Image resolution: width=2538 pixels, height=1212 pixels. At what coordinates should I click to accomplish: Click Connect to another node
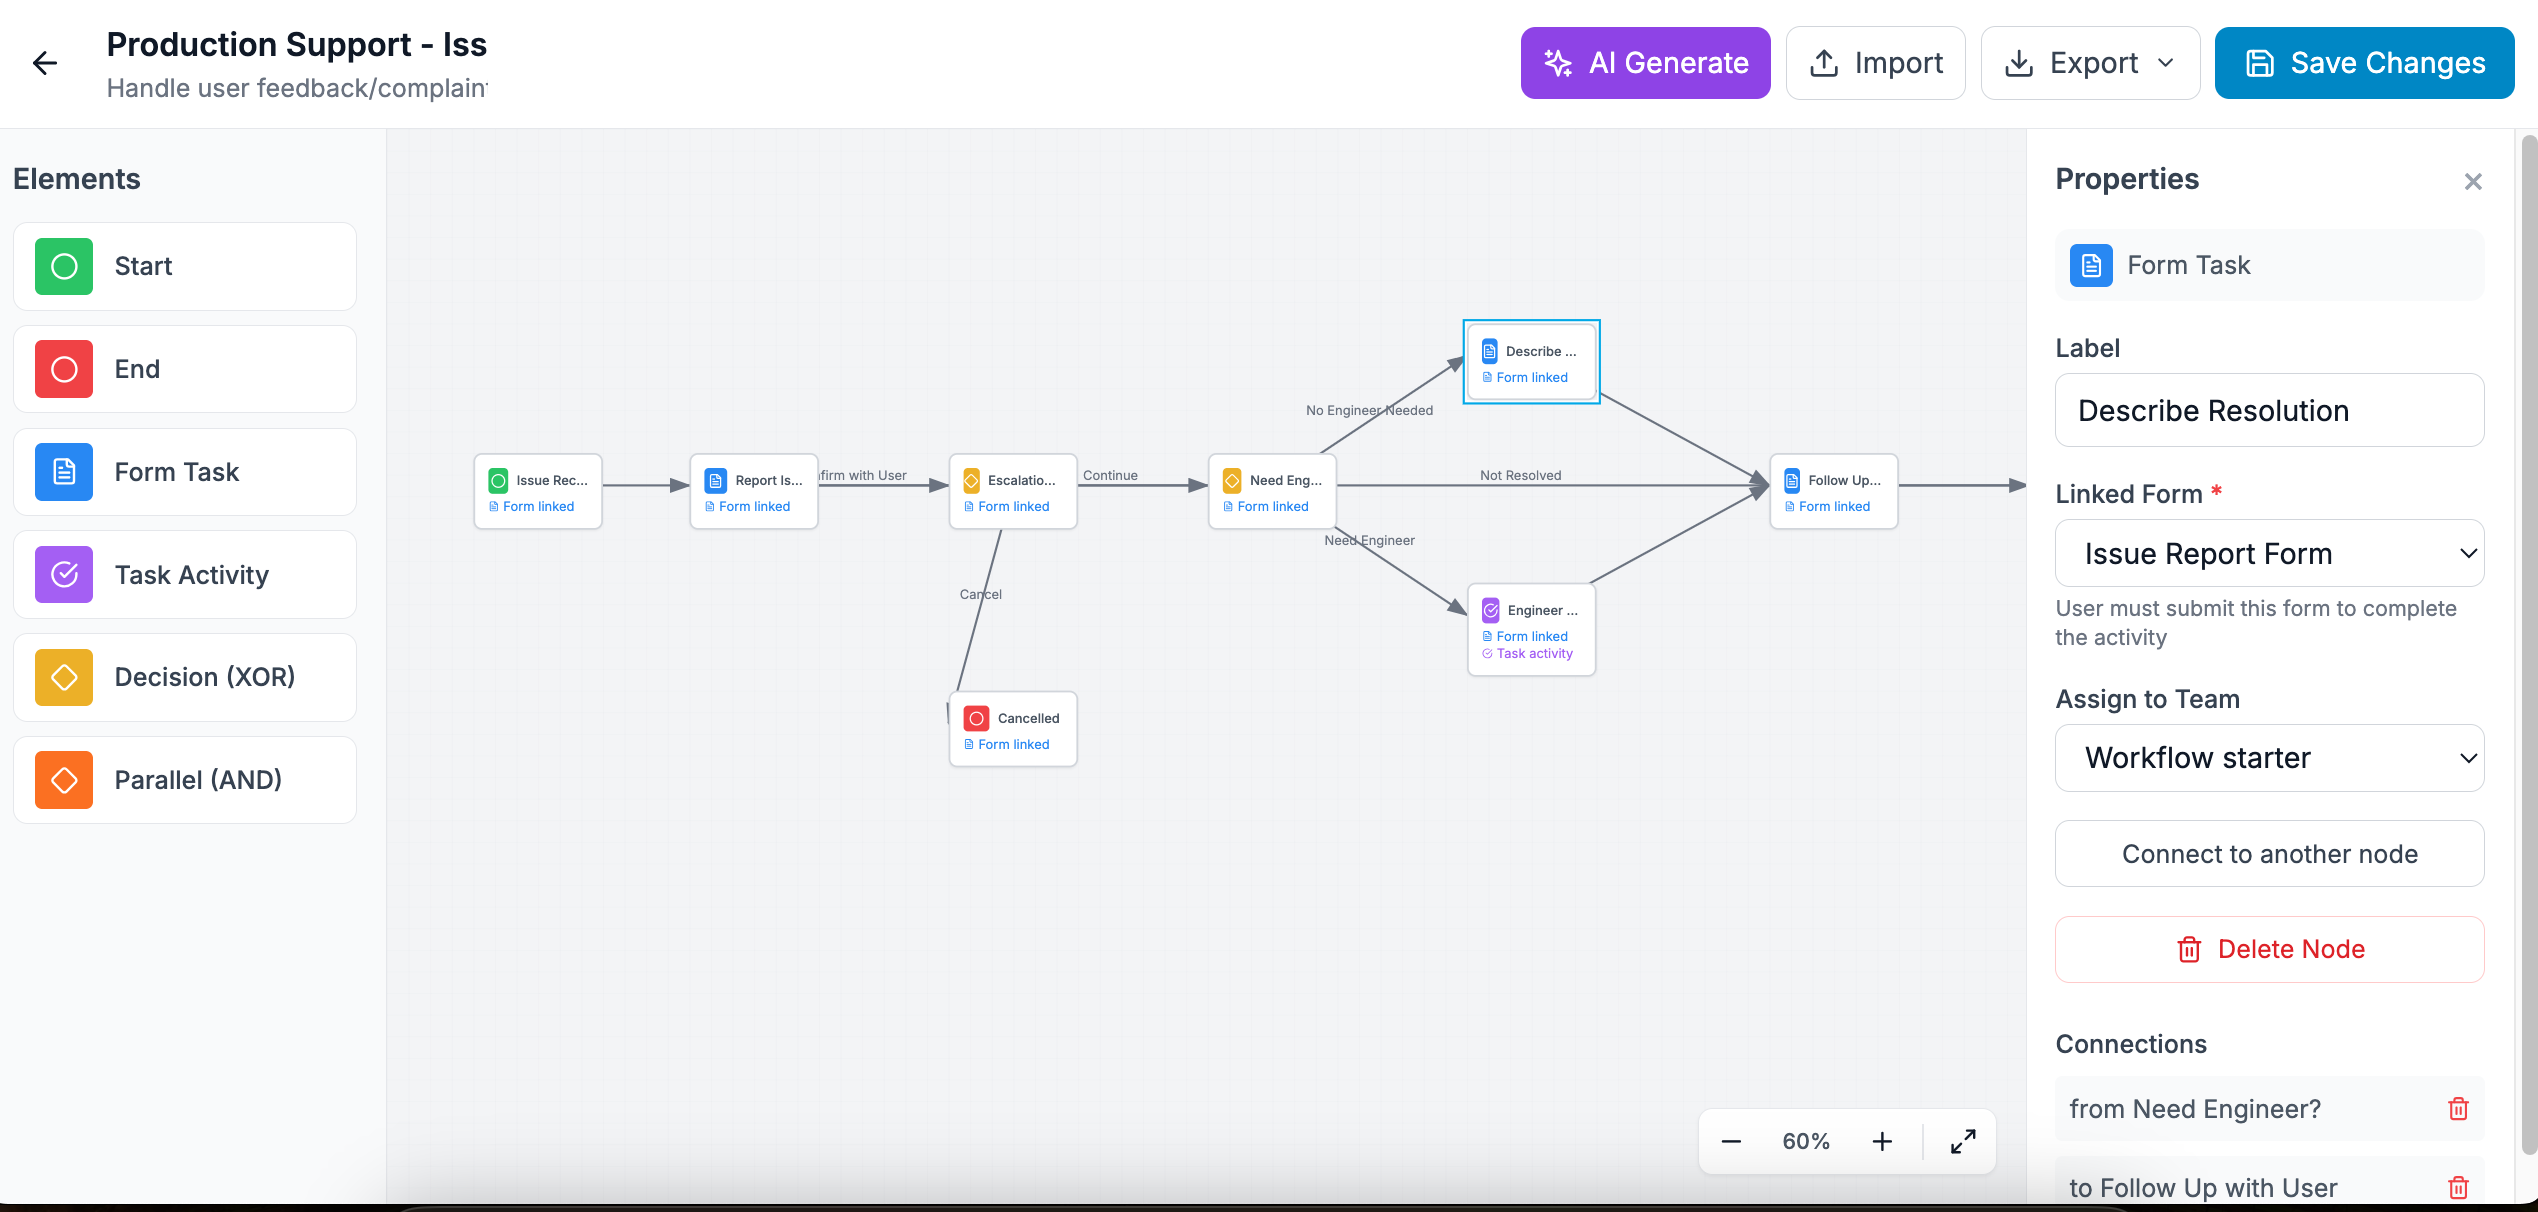click(2269, 854)
